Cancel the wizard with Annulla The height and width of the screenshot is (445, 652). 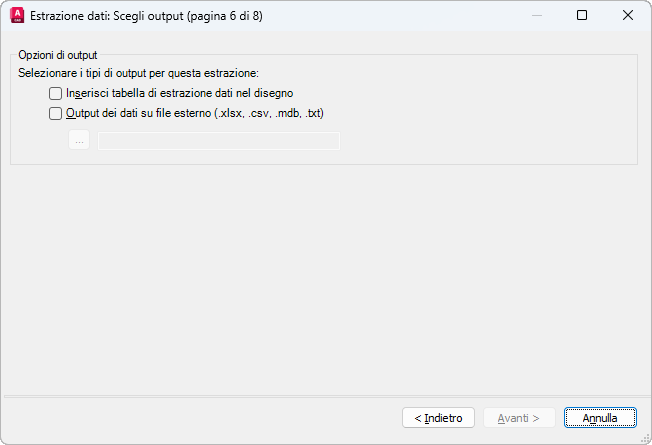600,418
